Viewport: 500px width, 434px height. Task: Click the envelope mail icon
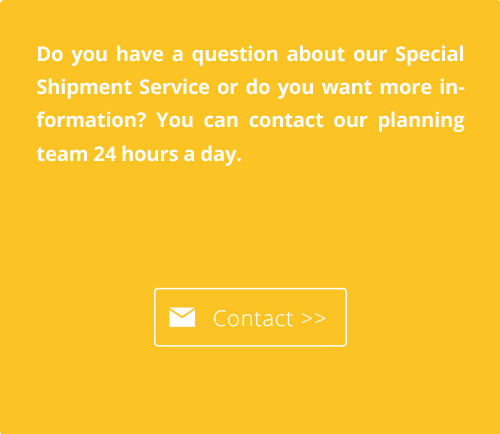(x=182, y=317)
